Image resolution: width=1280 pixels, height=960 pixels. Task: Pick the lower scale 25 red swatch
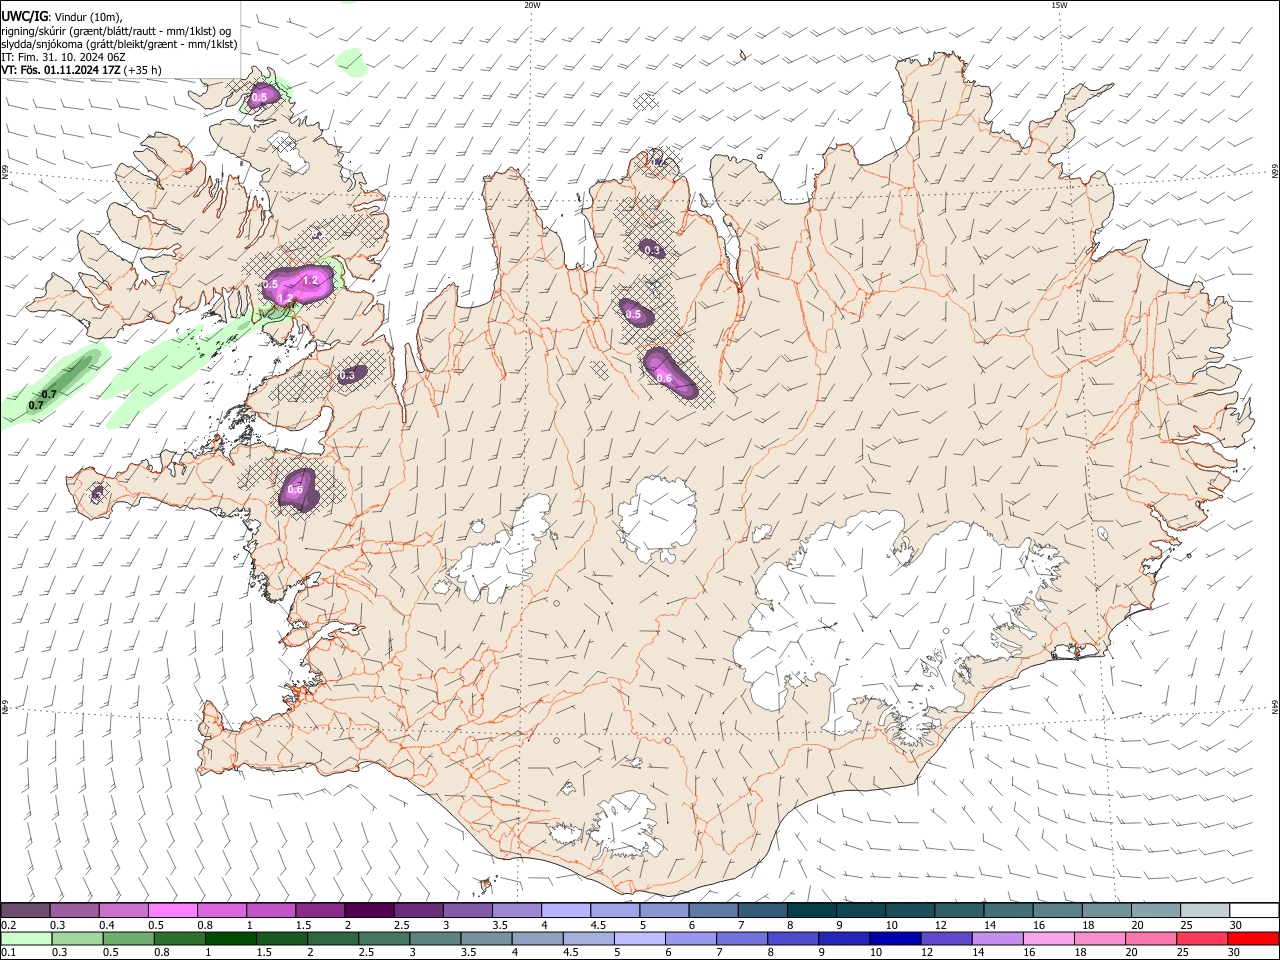point(1202,938)
